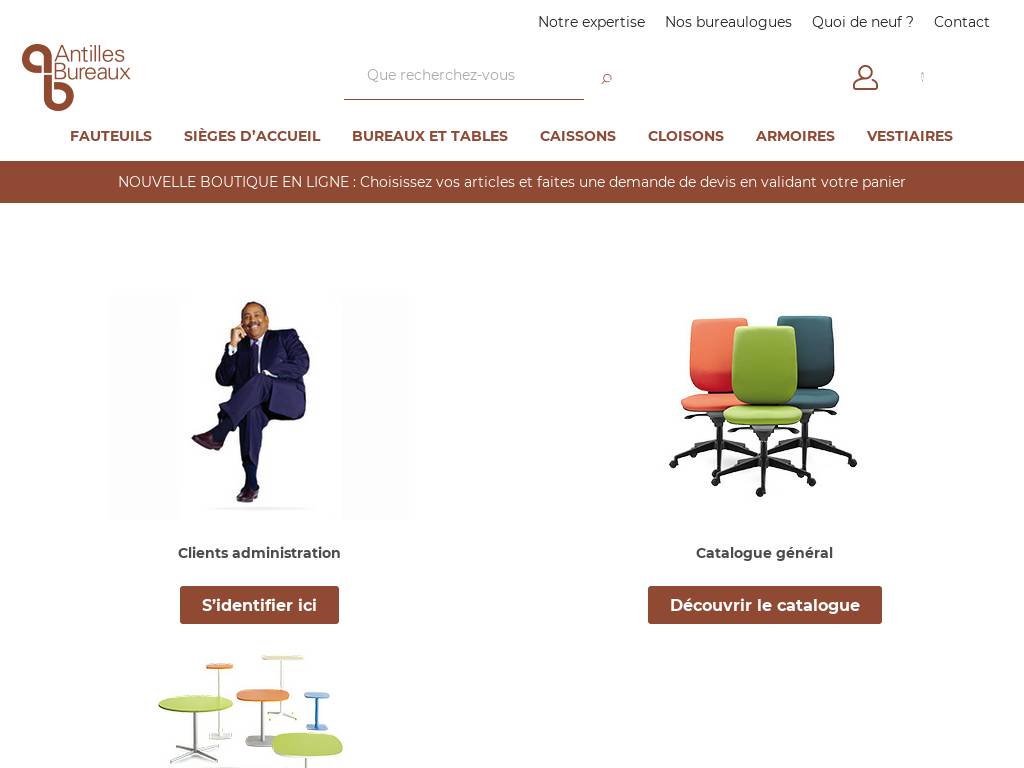Select the CAISSONS menu item
Viewport: 1024px width, 768px height.
[x=577, y=136]
